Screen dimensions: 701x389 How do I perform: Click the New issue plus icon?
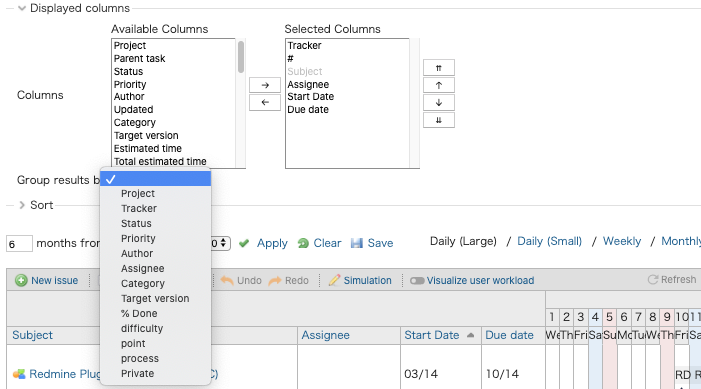click(x=21, y=280)
